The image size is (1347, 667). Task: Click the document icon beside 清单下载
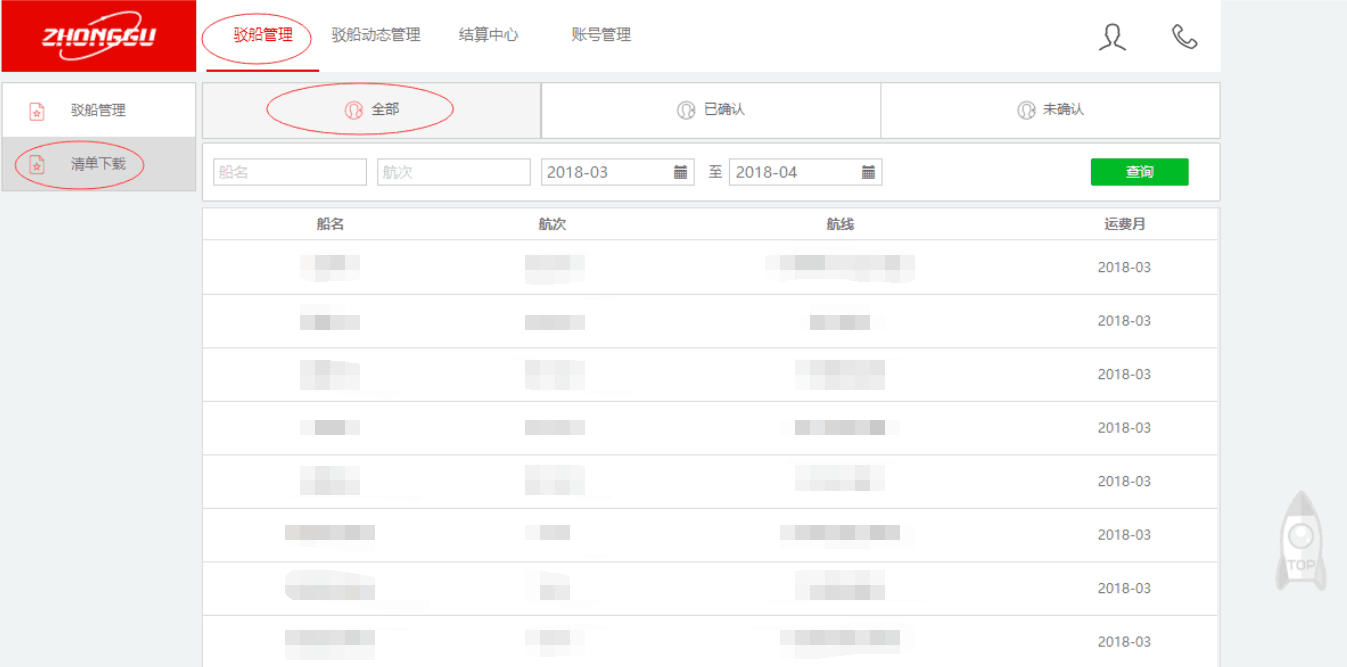tap(37, 165)
